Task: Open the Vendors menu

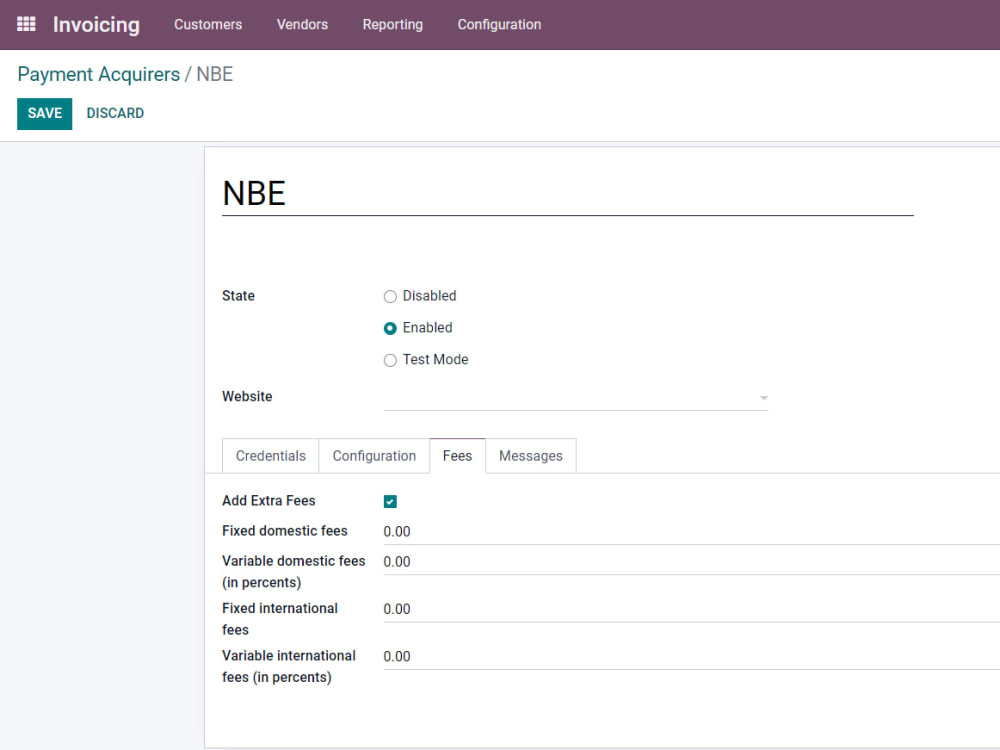Action: tap(302, 24)
